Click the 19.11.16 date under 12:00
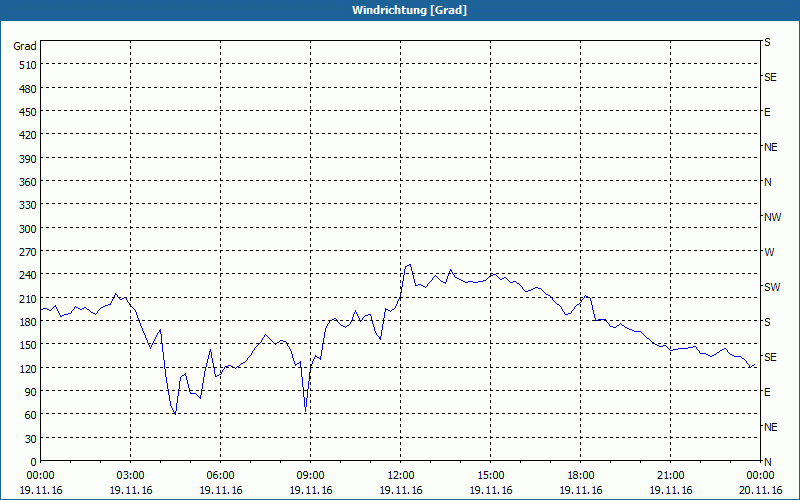 pyautogui.click(x=401, y=491)
